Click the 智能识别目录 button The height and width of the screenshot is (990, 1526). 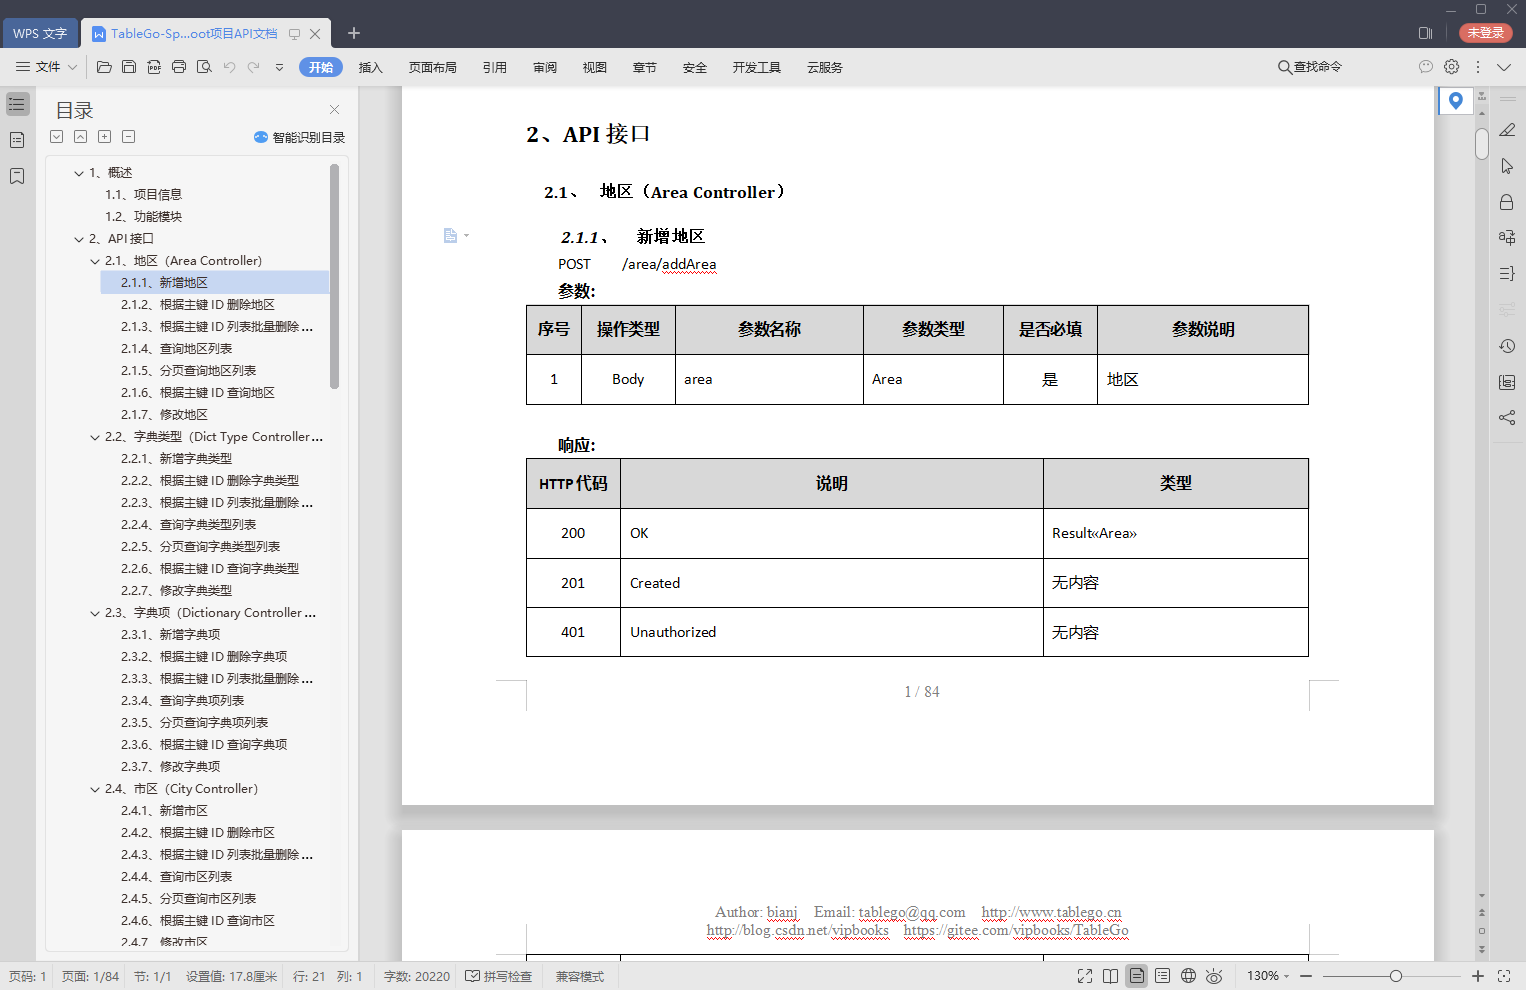click(x=299, y=137)
